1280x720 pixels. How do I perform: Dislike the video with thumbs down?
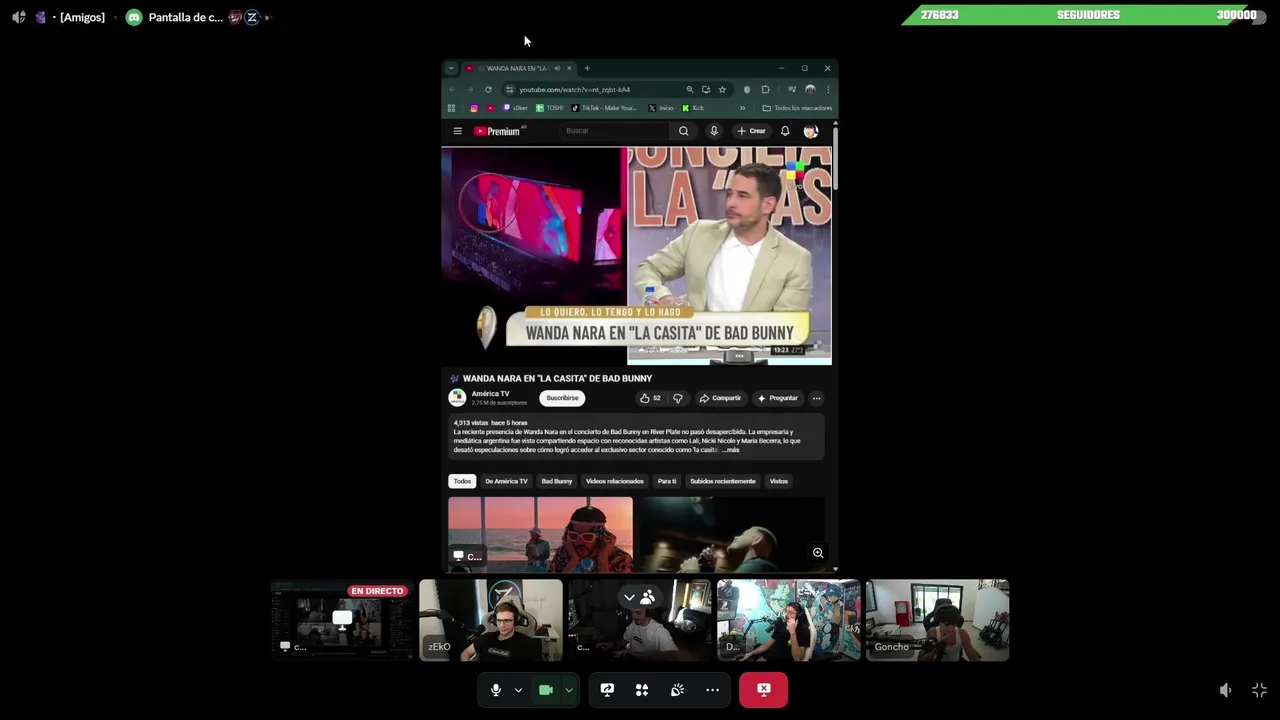pyautogui.click(x=677, y=398)
